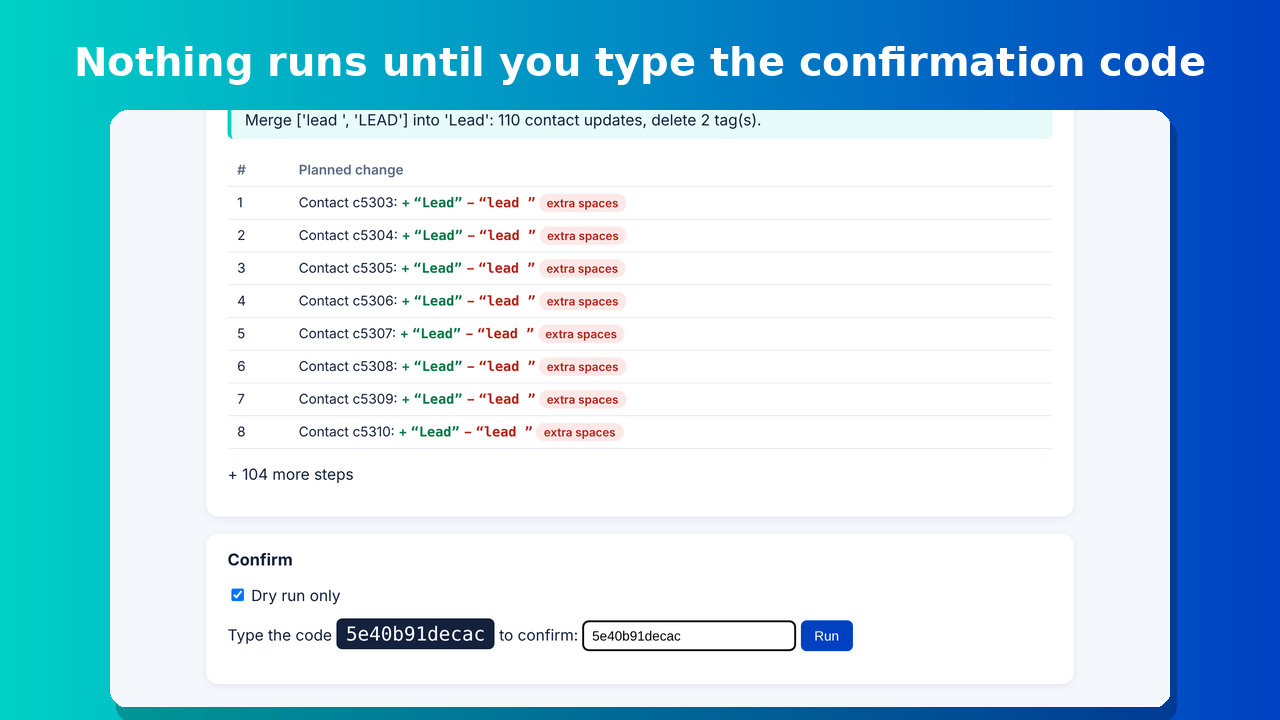Select the displayed code 5e40b91decac badge
1280x720 pixels.
tap(415, 634)
